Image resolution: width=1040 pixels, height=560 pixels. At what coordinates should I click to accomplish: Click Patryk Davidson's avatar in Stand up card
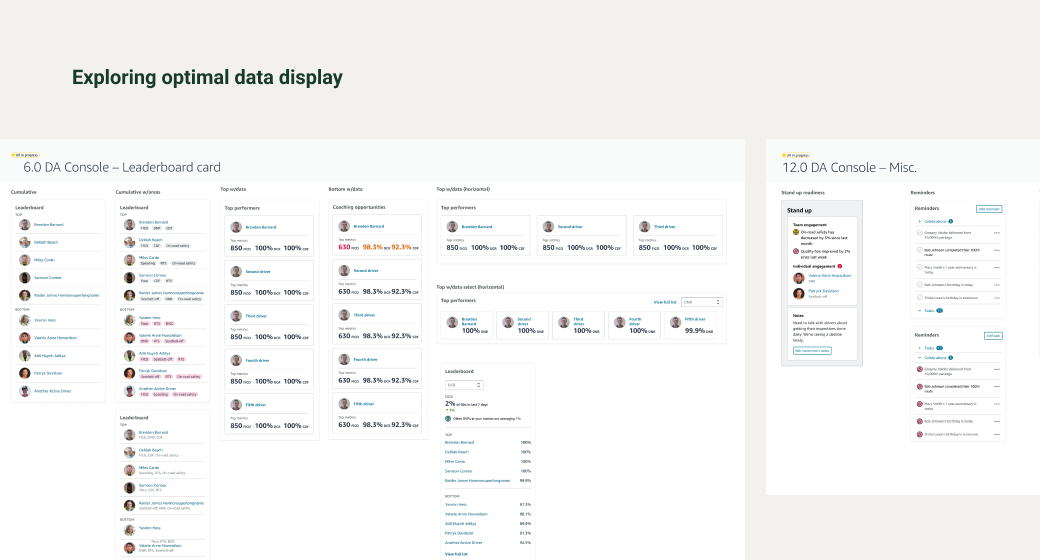[799, 293]
